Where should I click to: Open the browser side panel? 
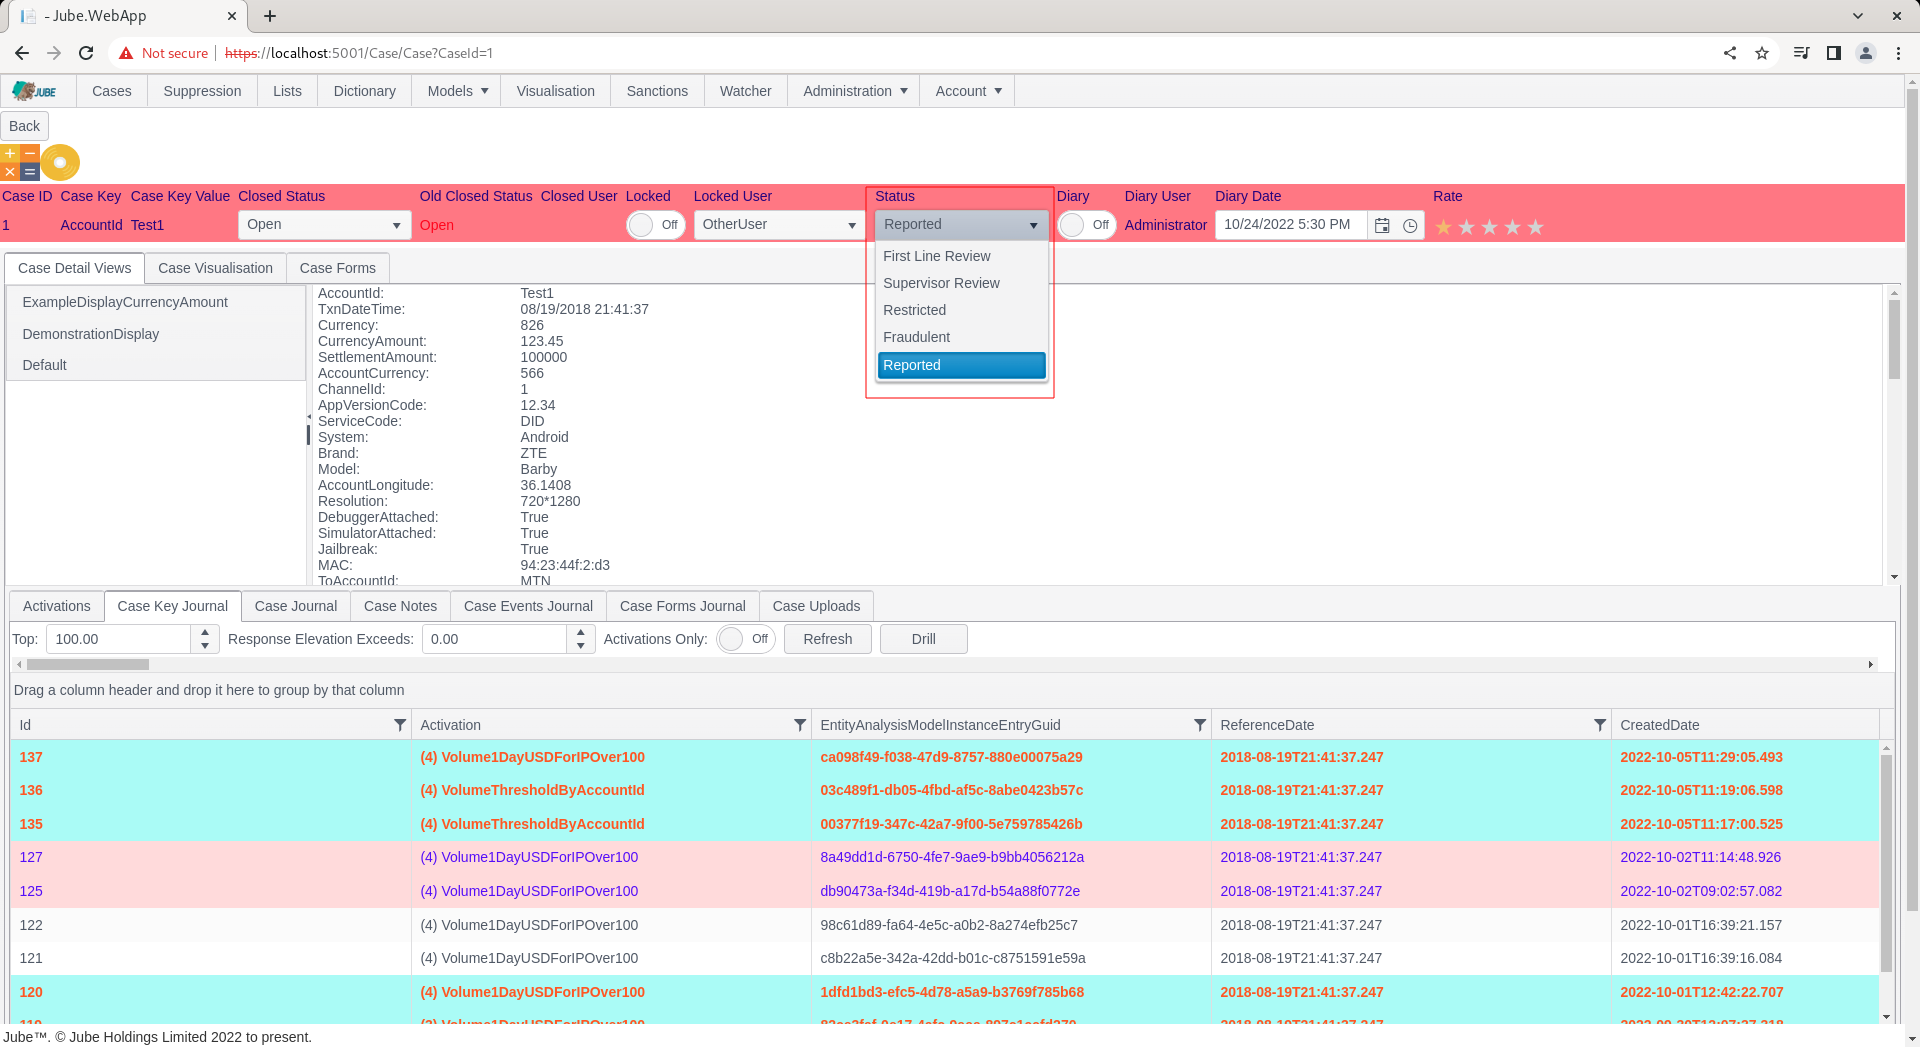(x=1834, y=53)
